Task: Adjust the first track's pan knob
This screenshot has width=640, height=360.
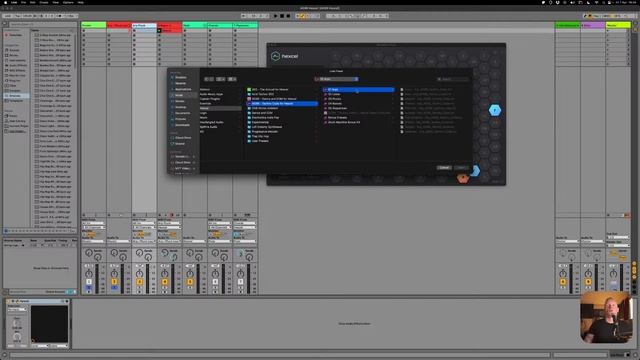Action: pyautogui.click(x=89, y=273)
